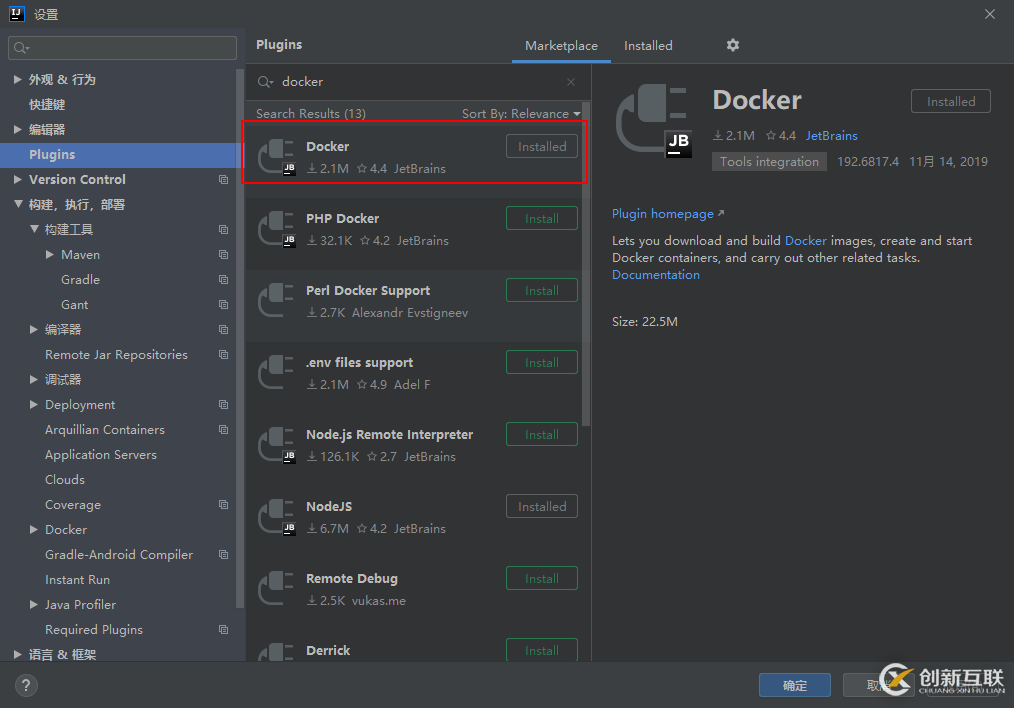1014x708 pixels.
Task: Click the NodeJS plugin icon
Action: 277,517
